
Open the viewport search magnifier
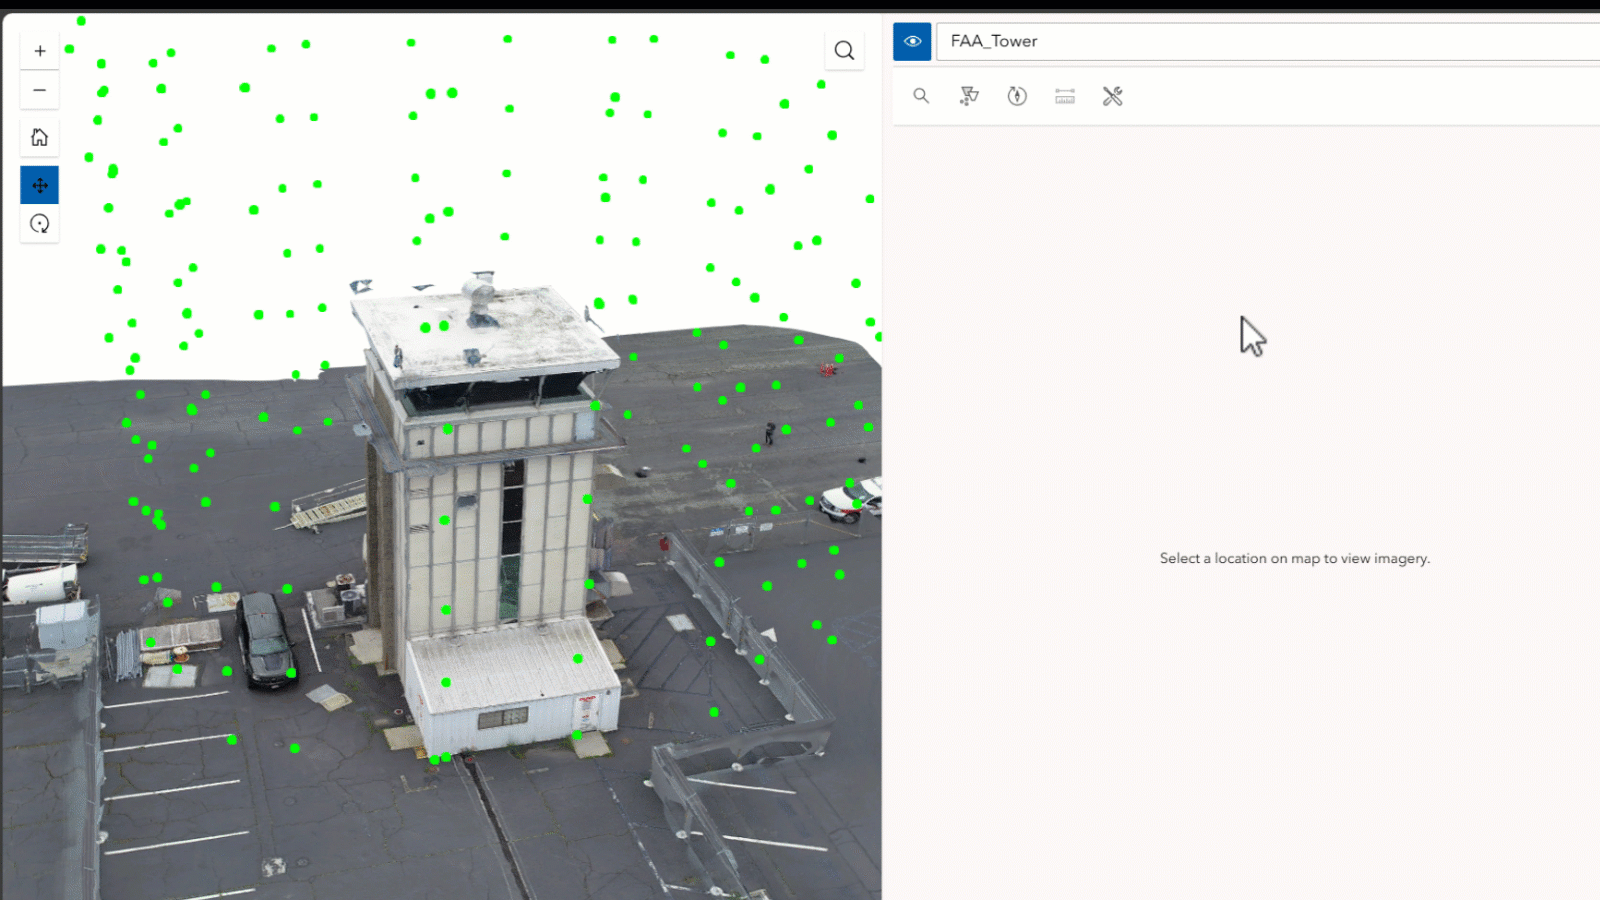(x=843, y=50)
